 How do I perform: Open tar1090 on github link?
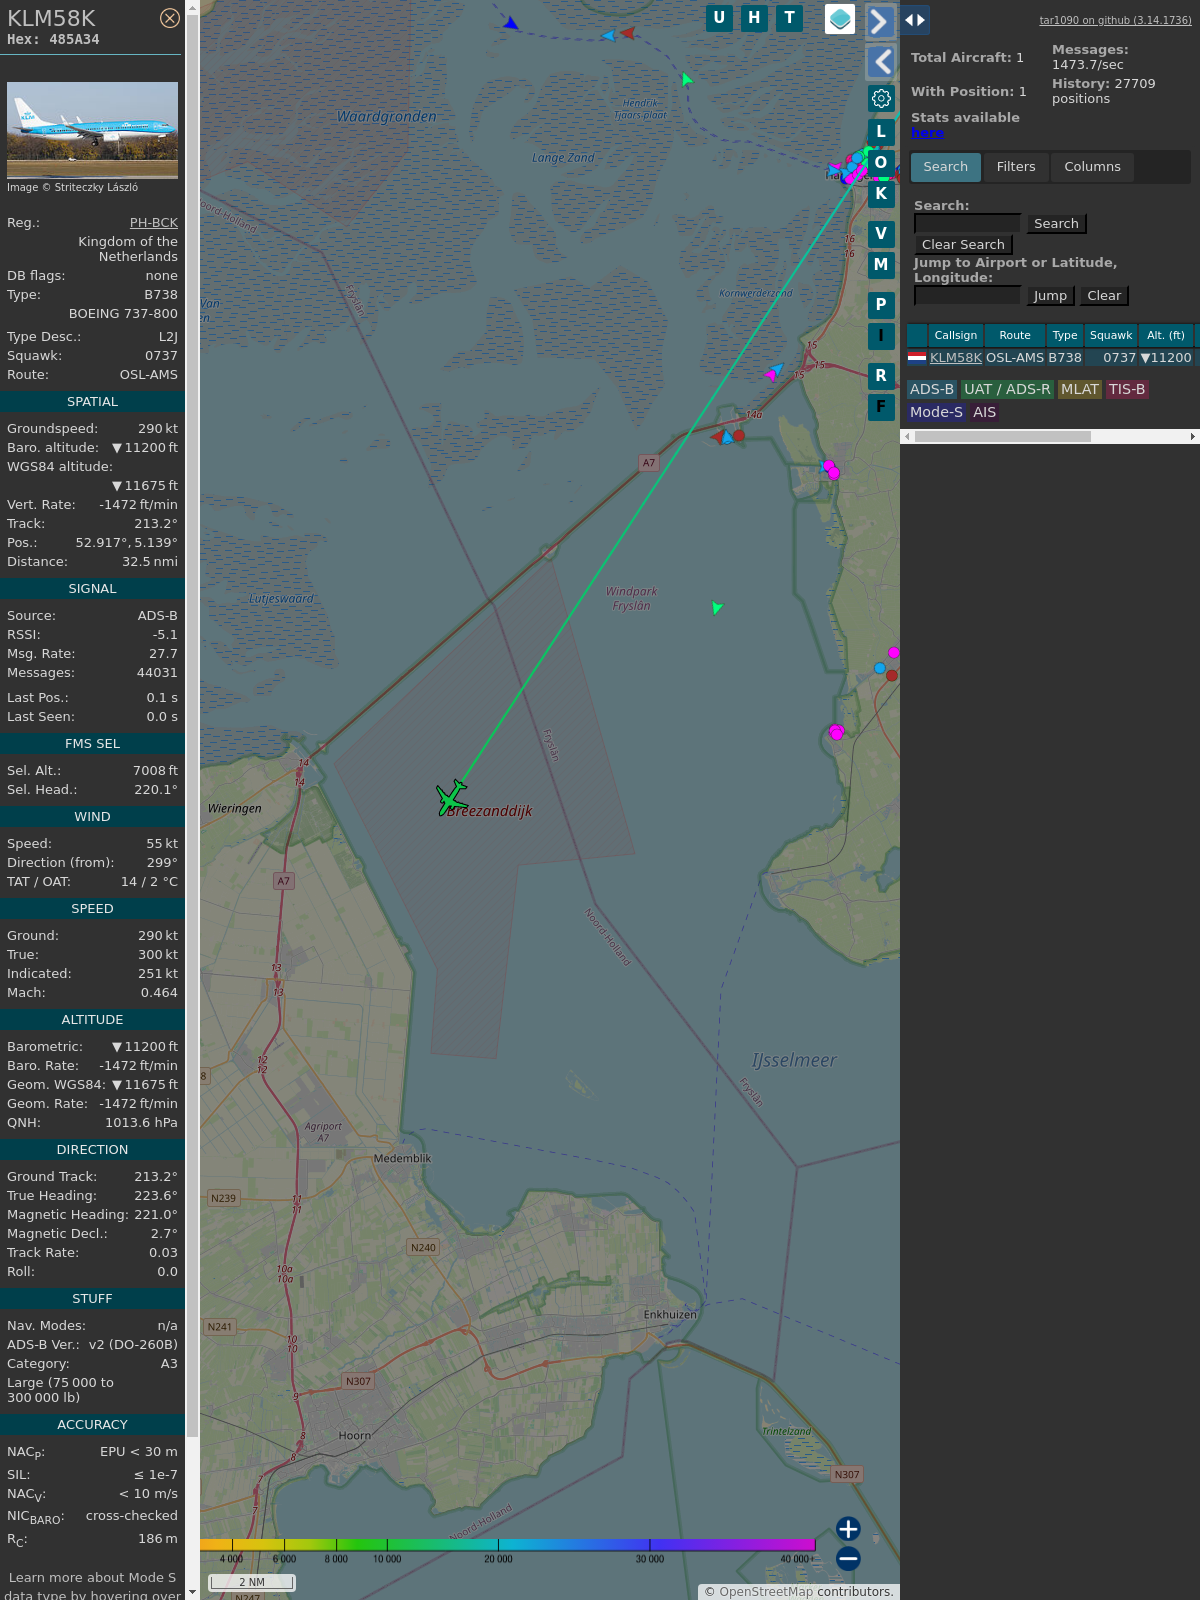(1115, 20)
